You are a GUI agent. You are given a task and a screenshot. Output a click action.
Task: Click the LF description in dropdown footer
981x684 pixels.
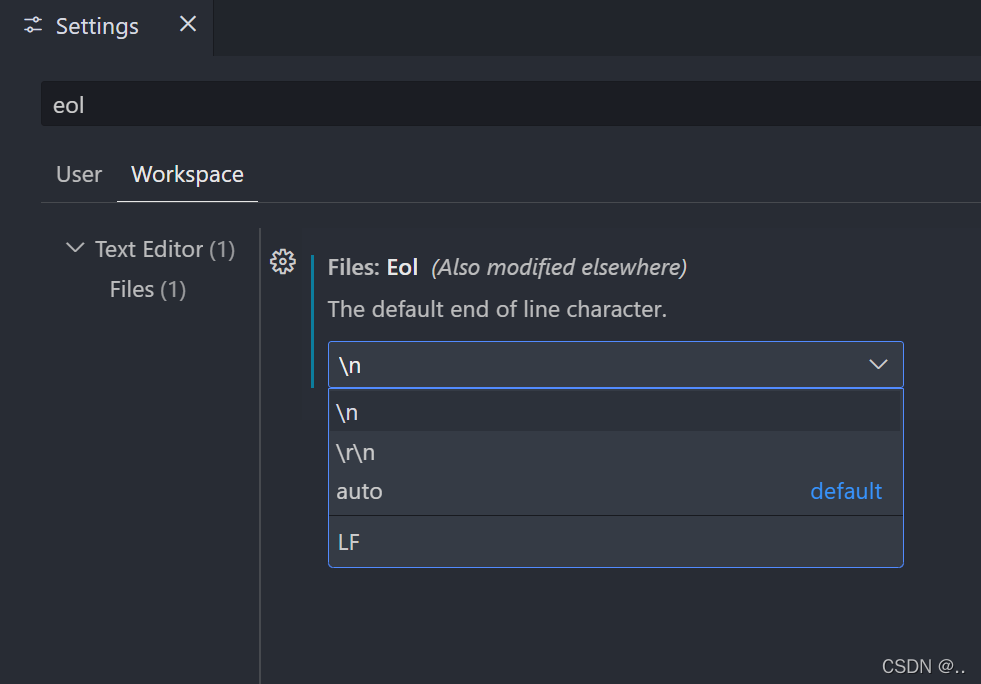(350, 543)
